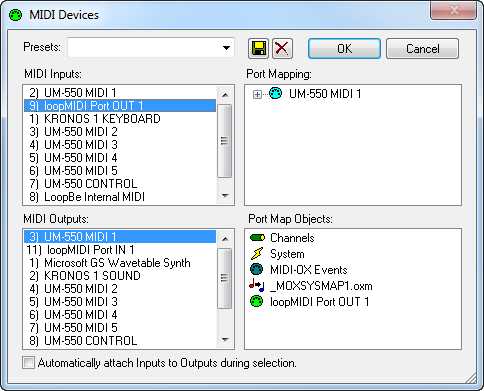Select the yellow lightning System icon

click(x=257, y=254)
